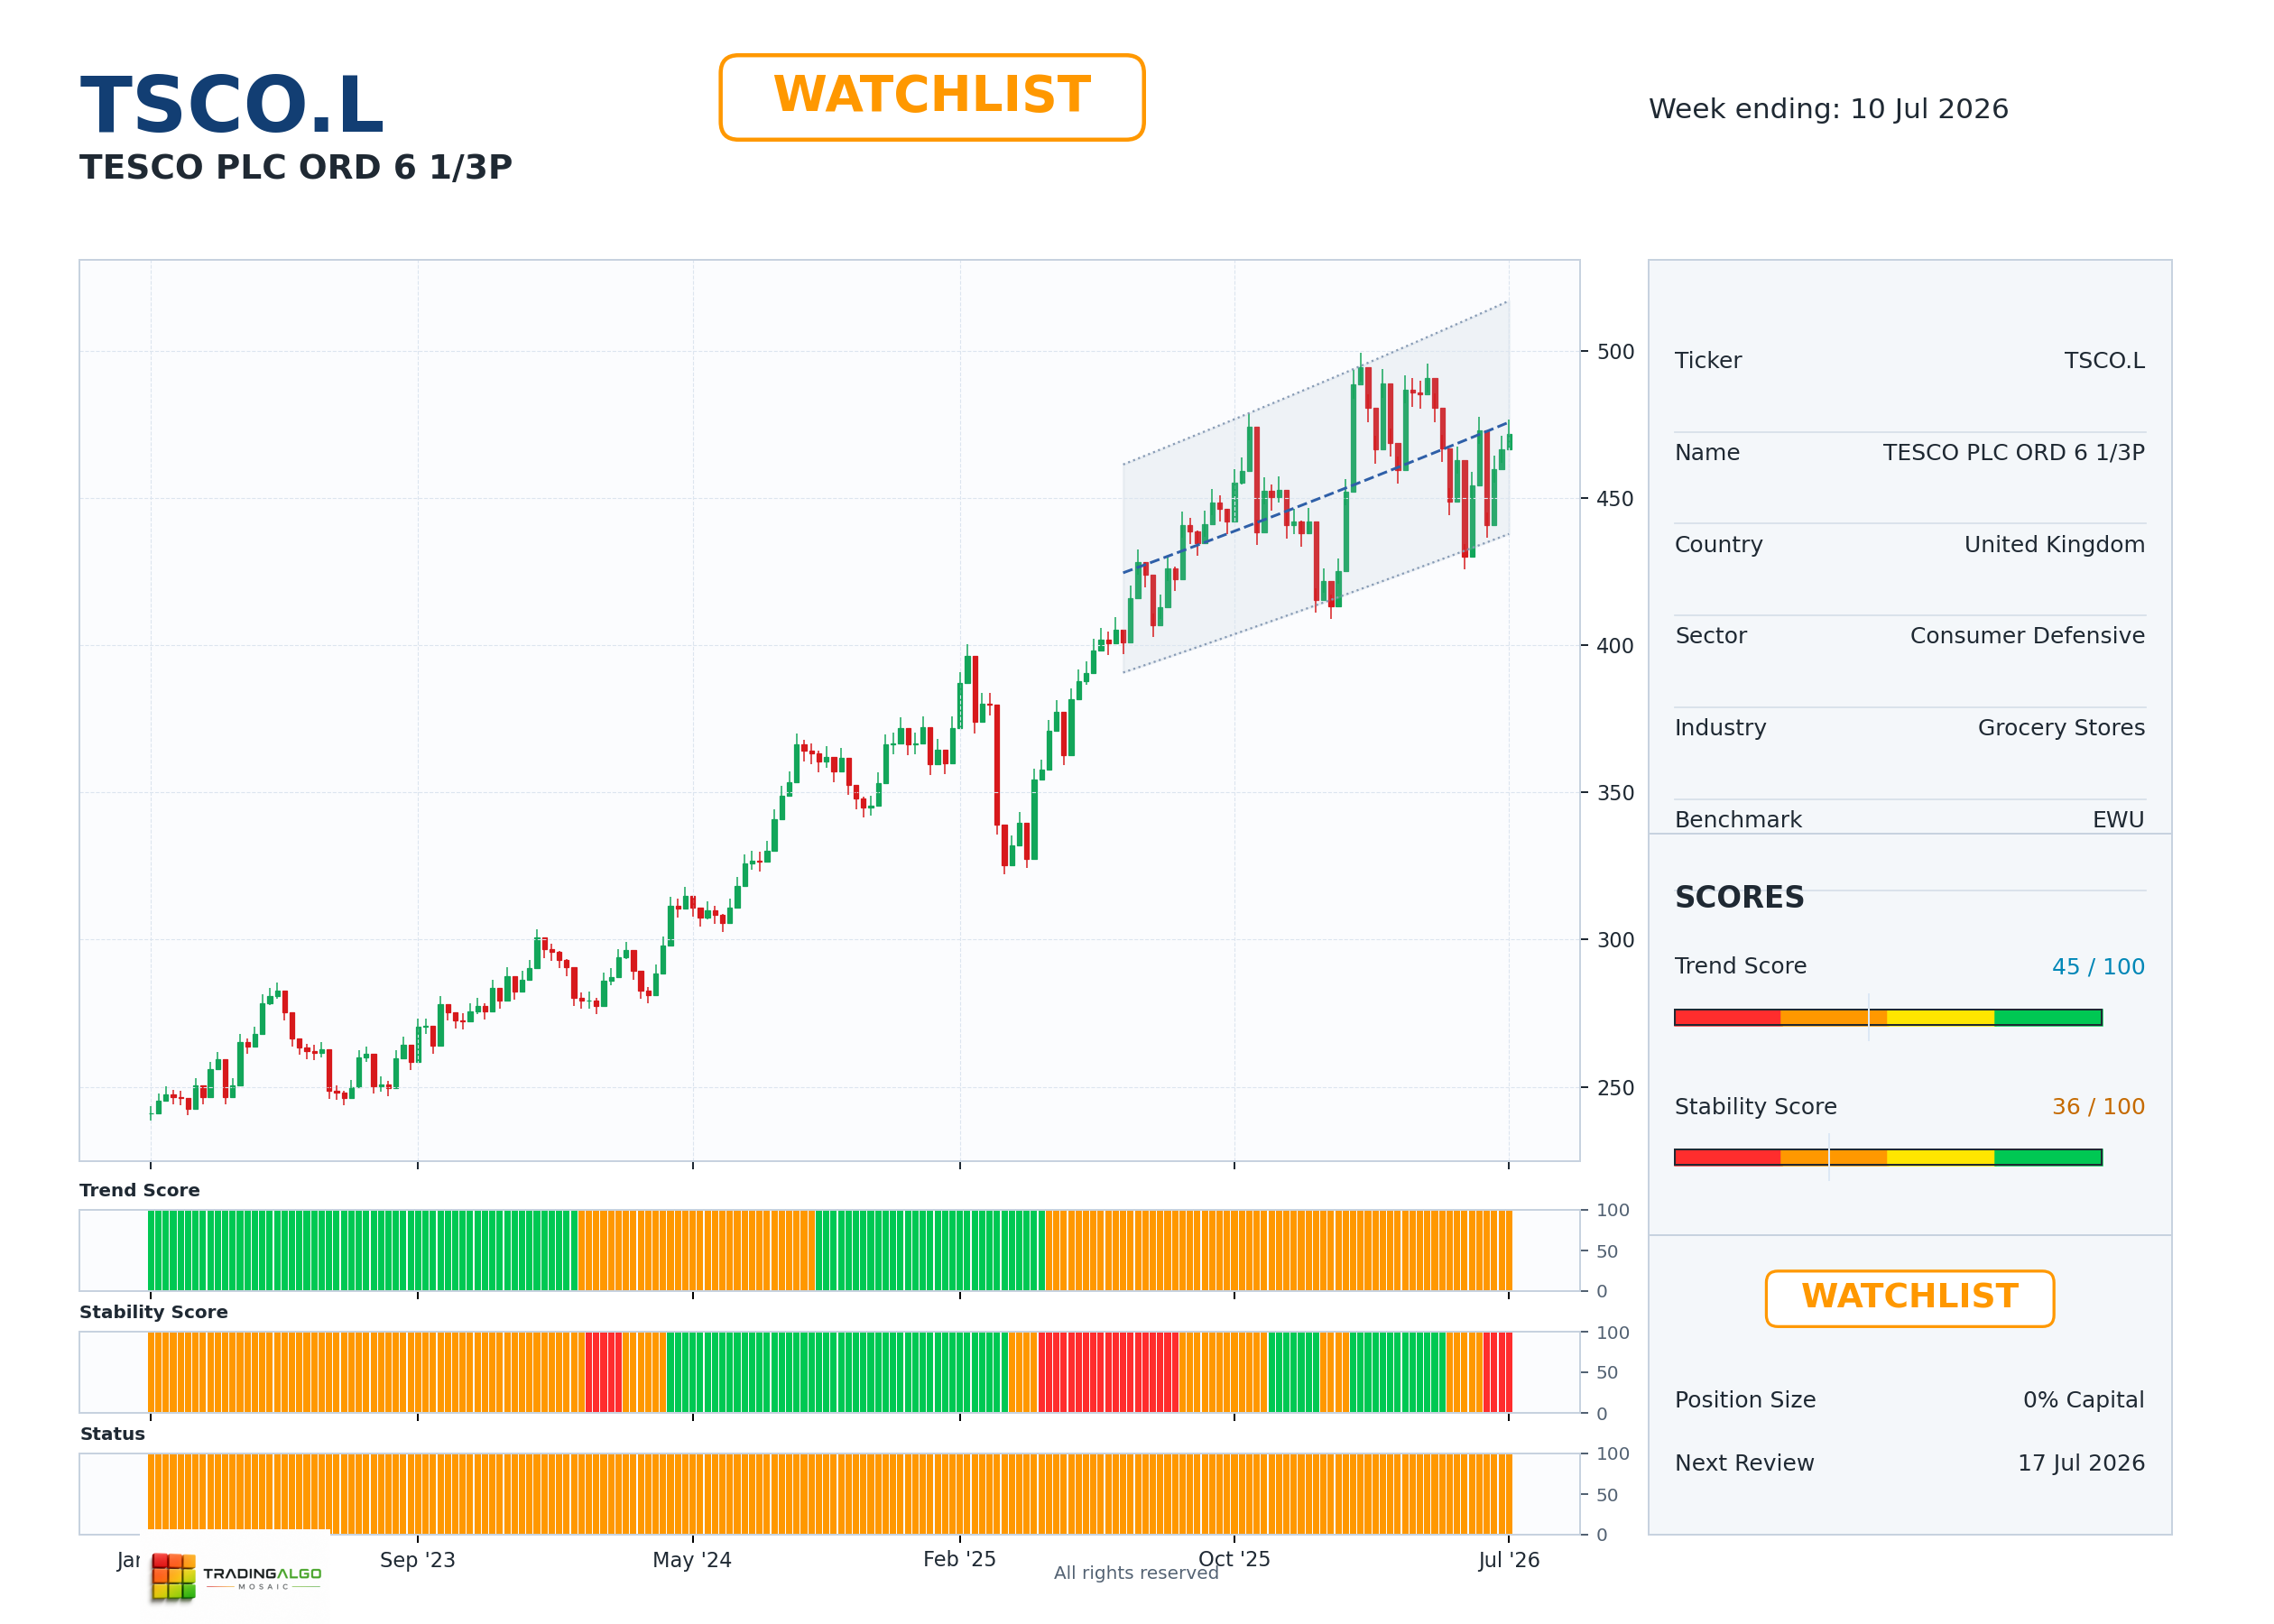Click the TradingAlgo Mosaic logo
The image size is (2274, 1624).
tap(236, 1576)
